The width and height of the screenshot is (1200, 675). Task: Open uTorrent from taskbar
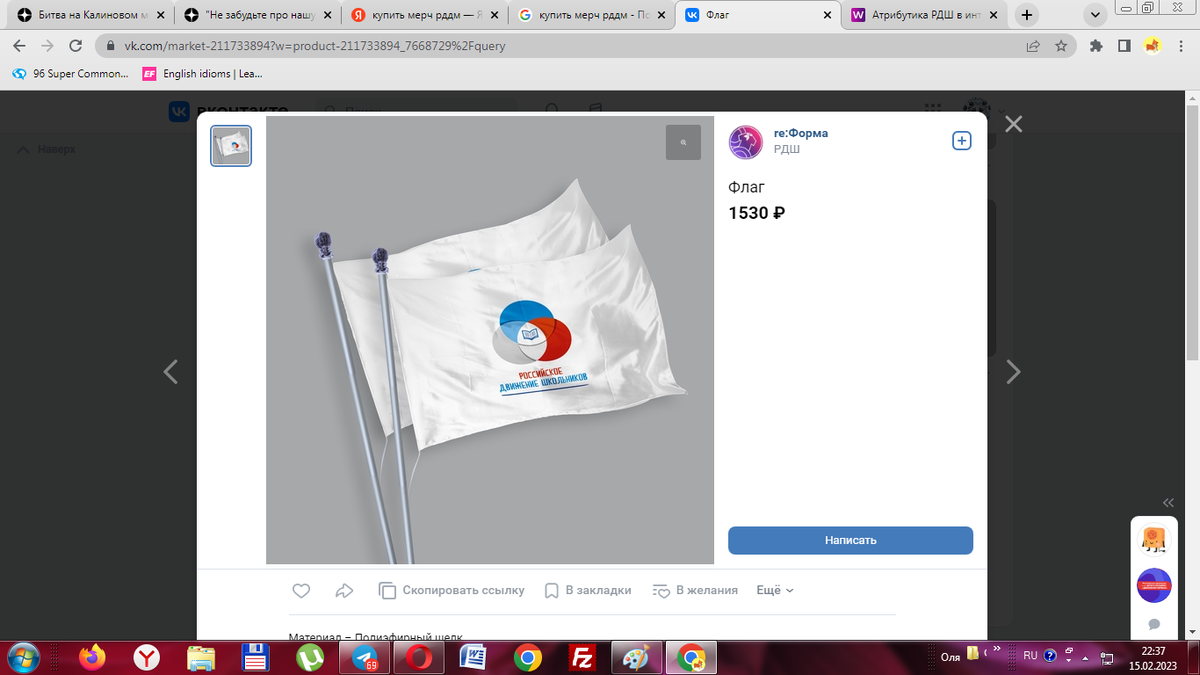pos(309,657)
